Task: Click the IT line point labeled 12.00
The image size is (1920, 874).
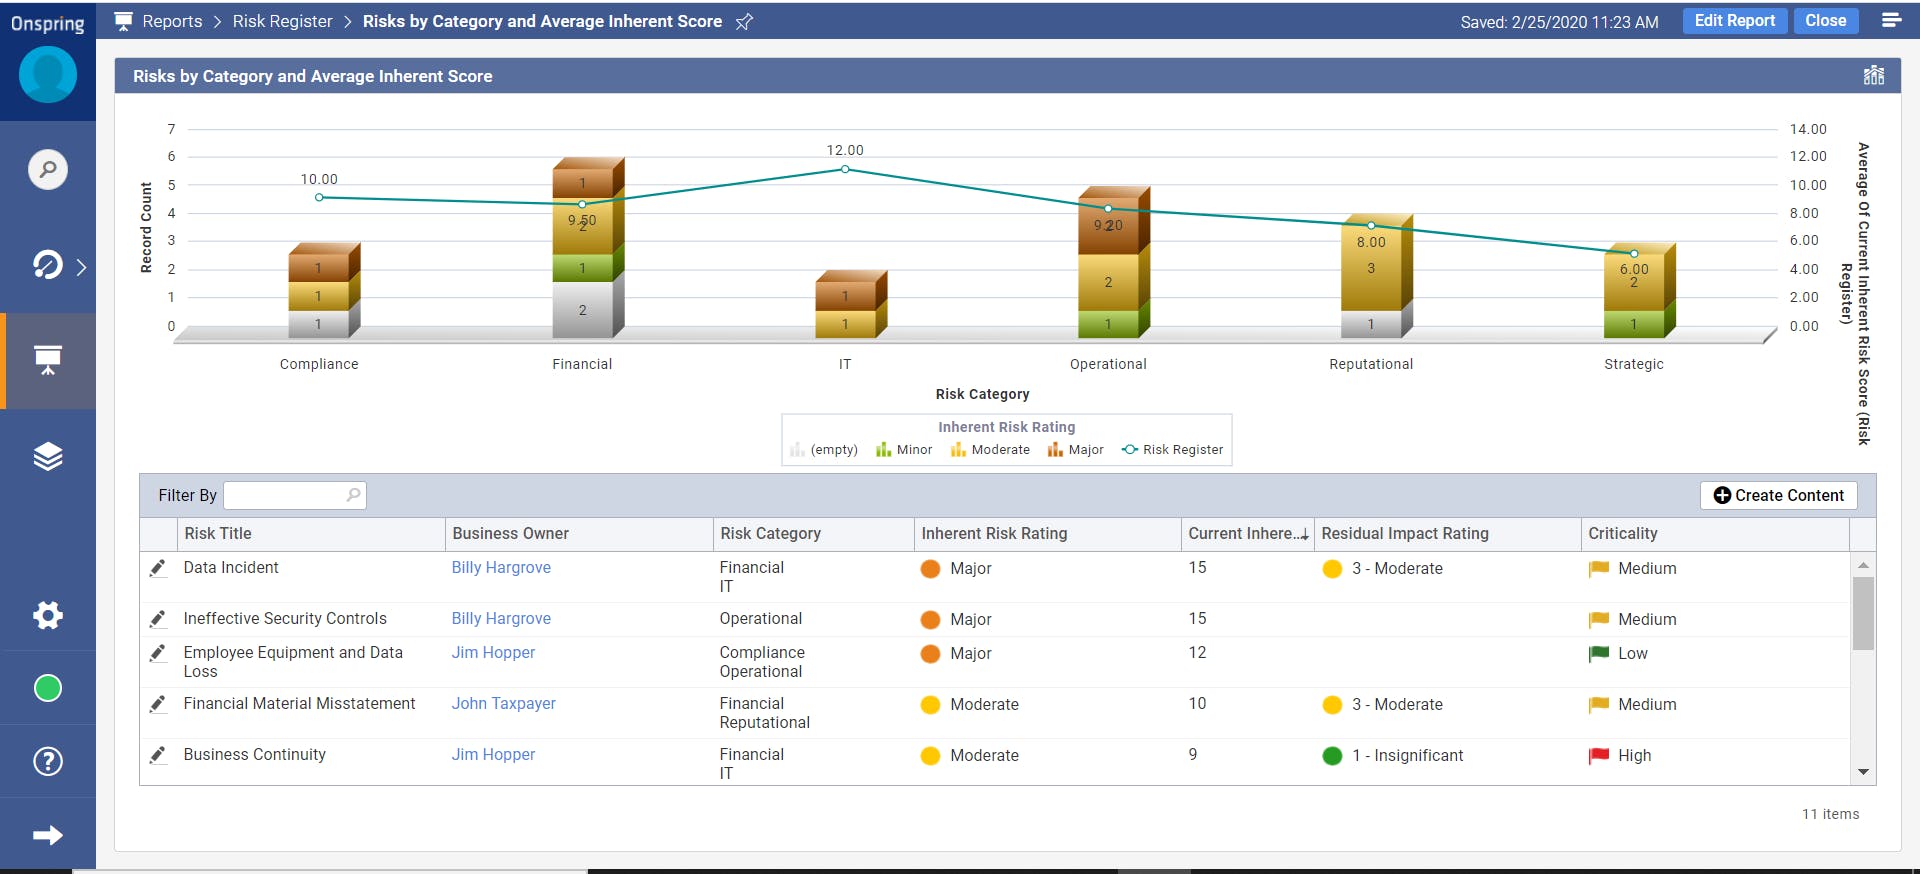Action: [845, 169]
